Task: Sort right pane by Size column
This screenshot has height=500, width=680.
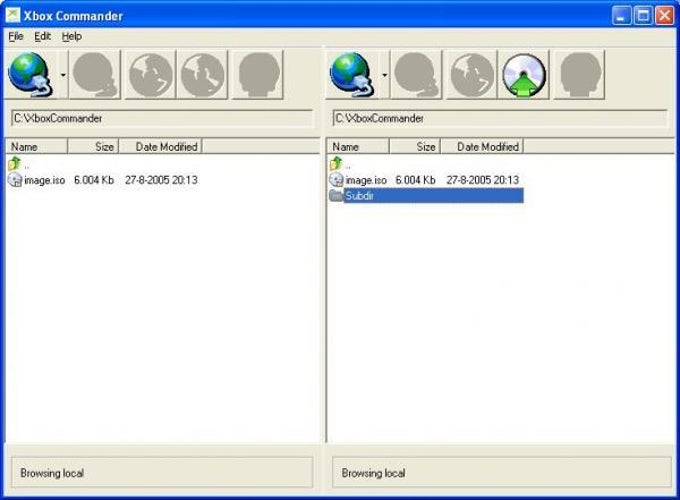Action: tap(415, 147)
